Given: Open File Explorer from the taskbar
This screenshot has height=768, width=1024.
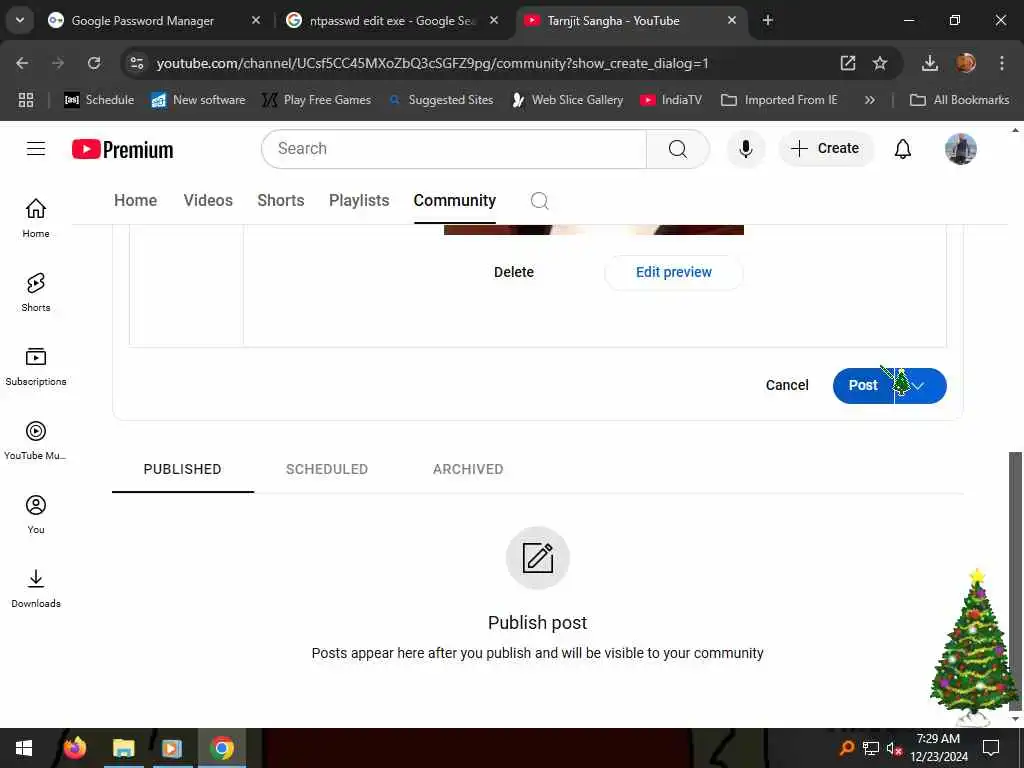Looking at the screenshot, I should 123,748.
